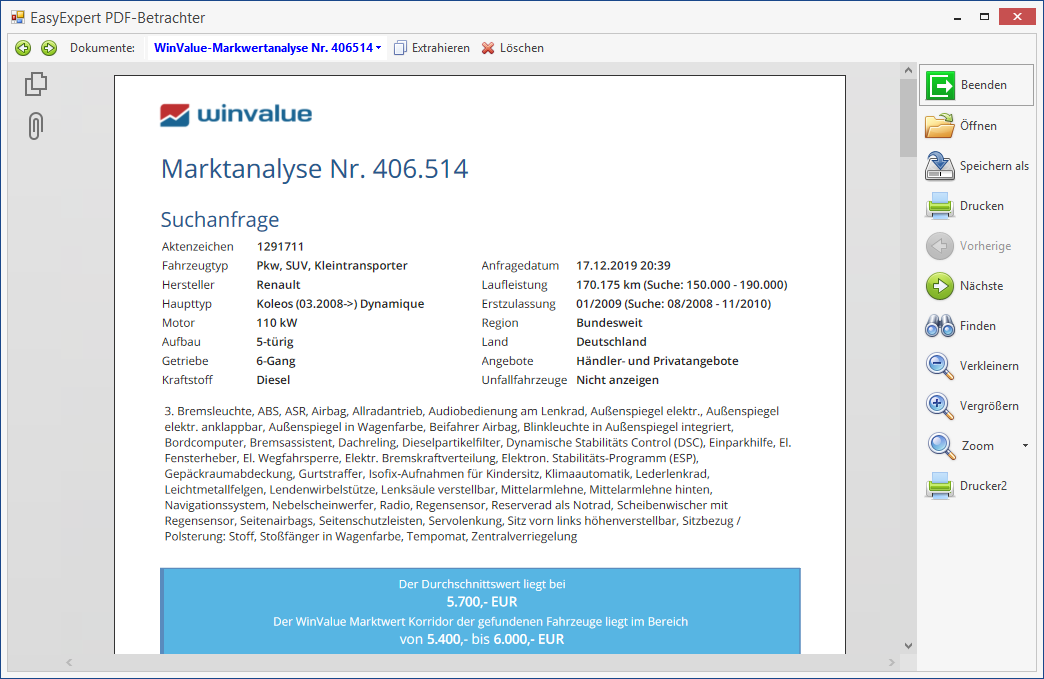Image resolution: width=1044 pixels, height=679 pixels.
Task: Click the Extrahieren copy icon
Action: 400,48
